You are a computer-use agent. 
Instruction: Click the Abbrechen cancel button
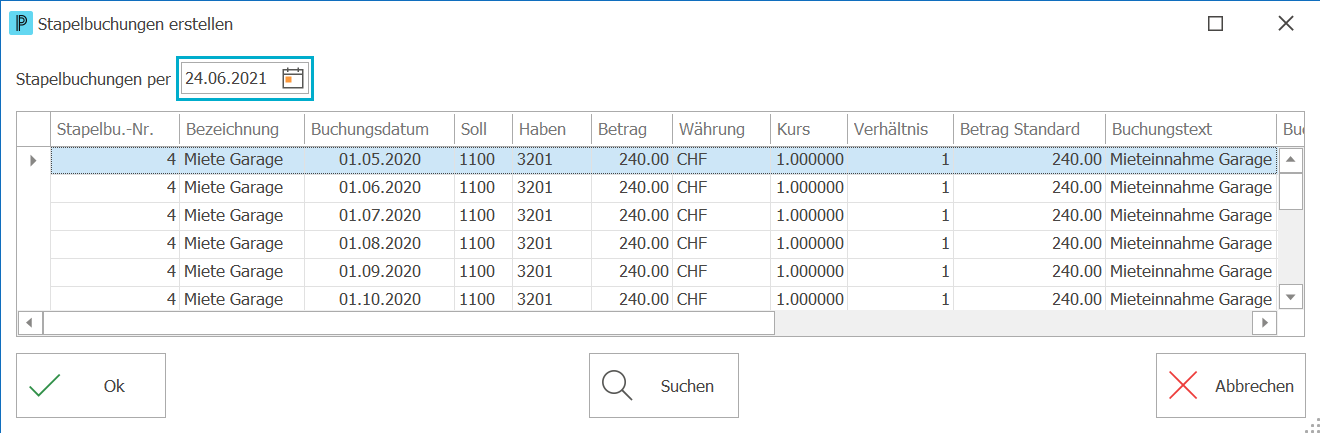click(x=1231, y=386)
